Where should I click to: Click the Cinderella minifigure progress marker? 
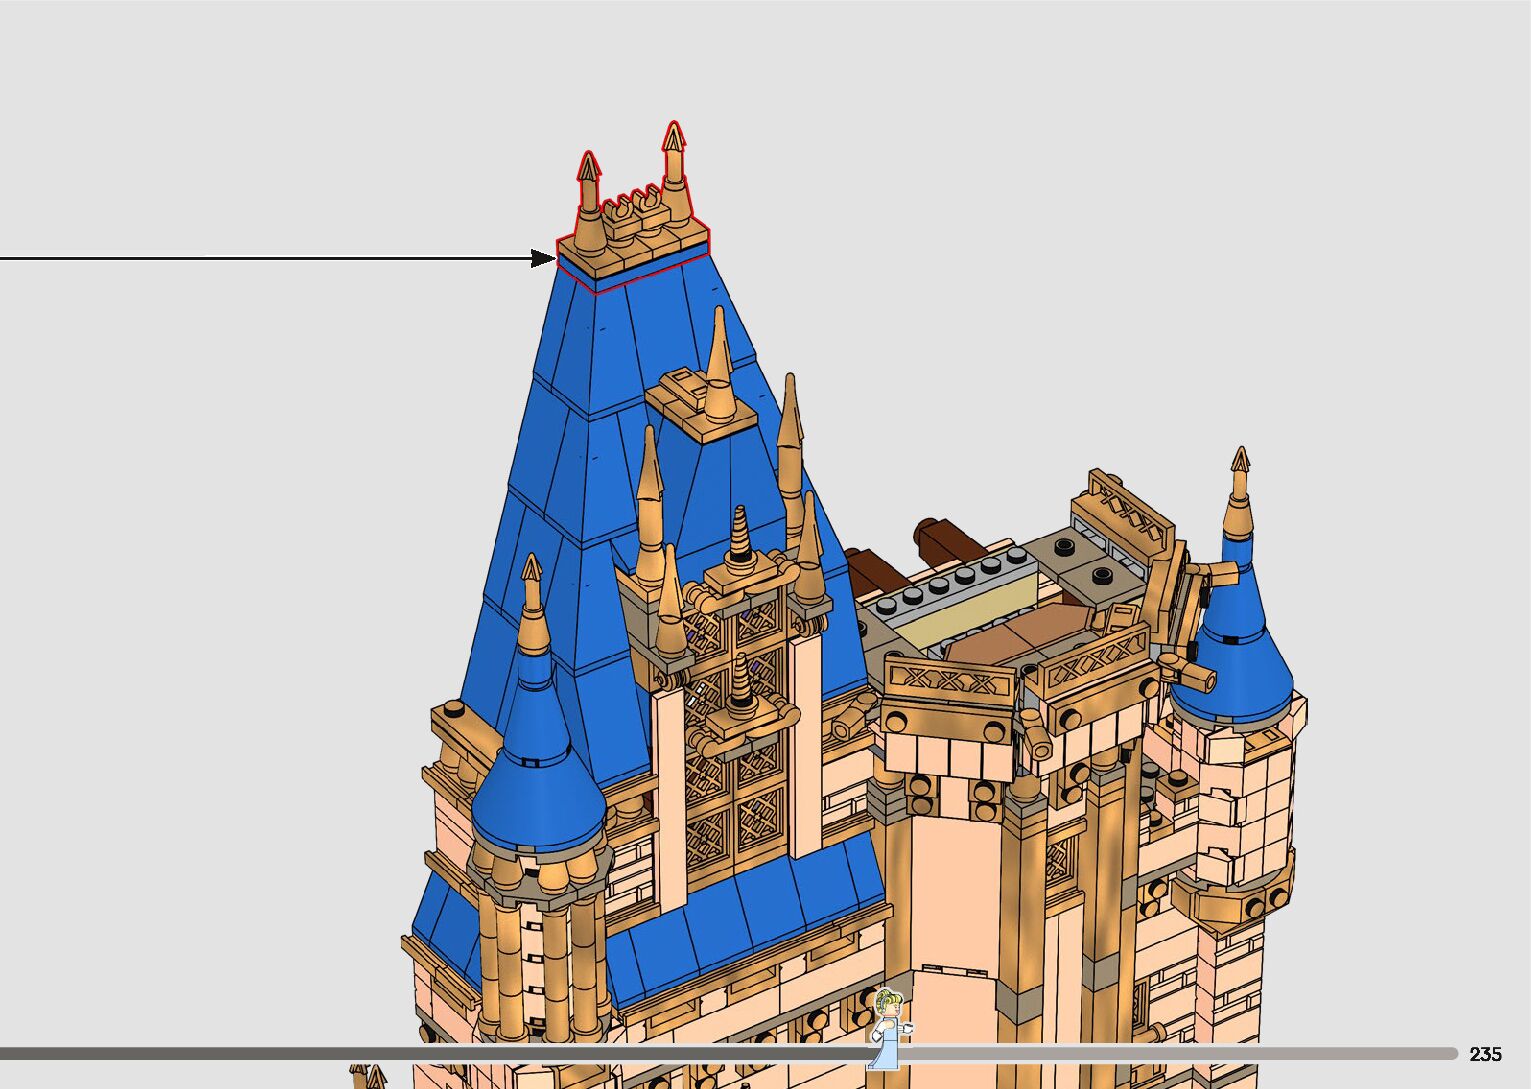point(886,1026)
